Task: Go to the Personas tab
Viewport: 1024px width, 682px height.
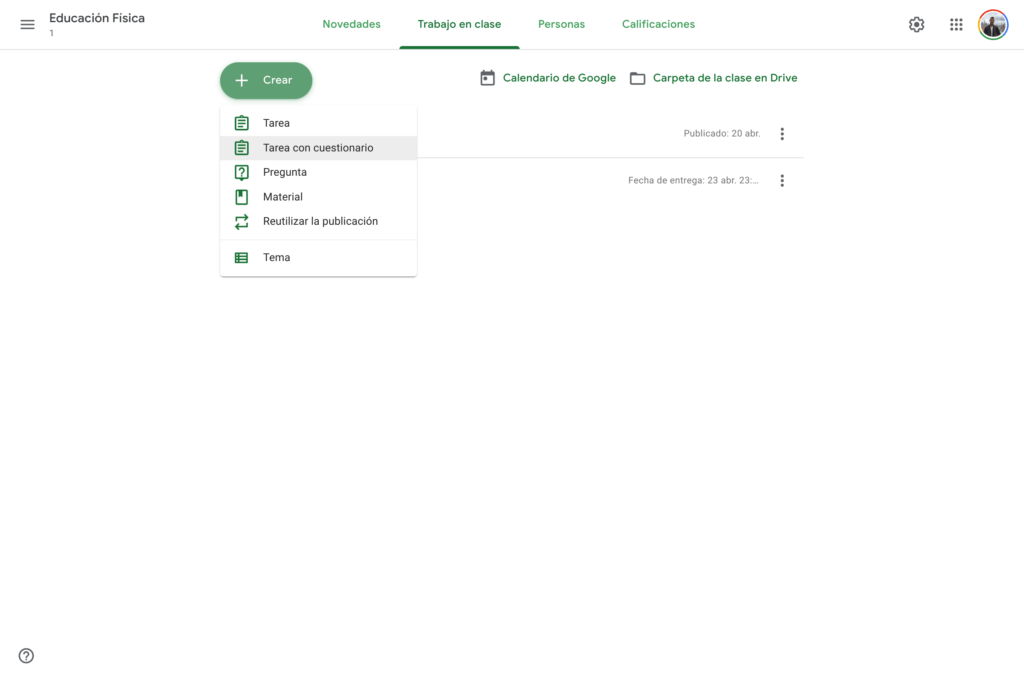Action: click(561, 24)
